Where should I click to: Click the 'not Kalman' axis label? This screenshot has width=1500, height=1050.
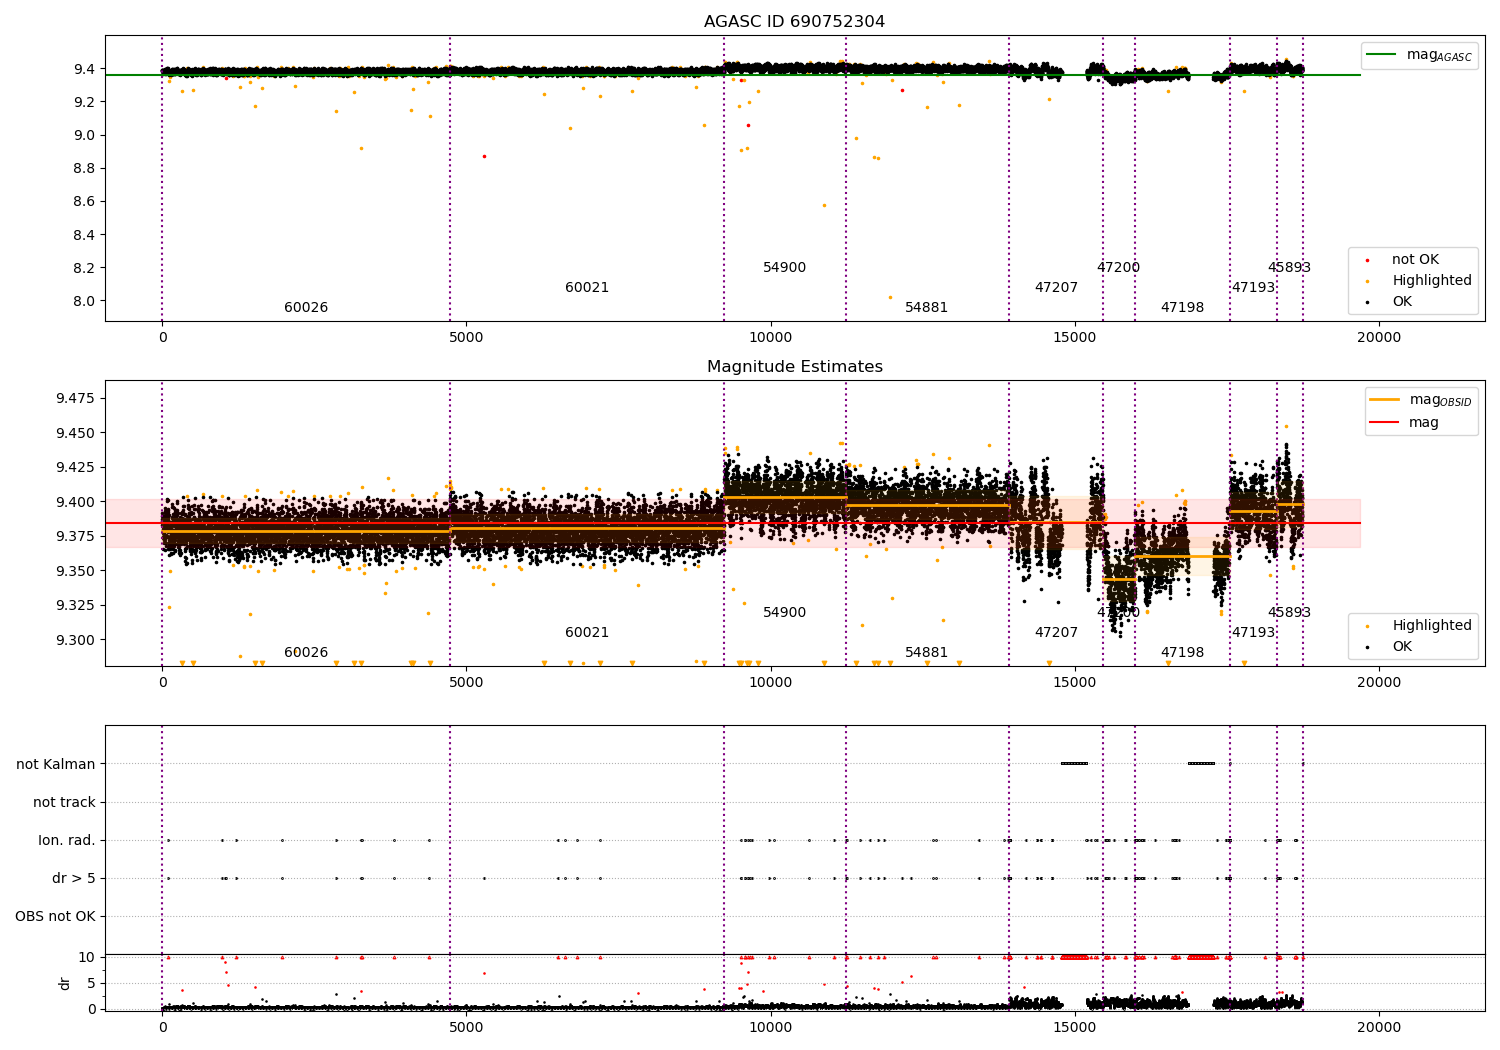pyautogui.click(x=56, y=764)
